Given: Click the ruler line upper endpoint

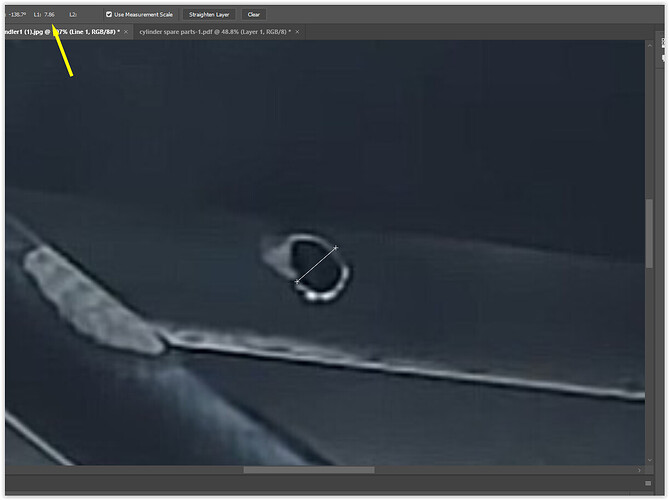Looking at the screenshot, I should [336, 247].
